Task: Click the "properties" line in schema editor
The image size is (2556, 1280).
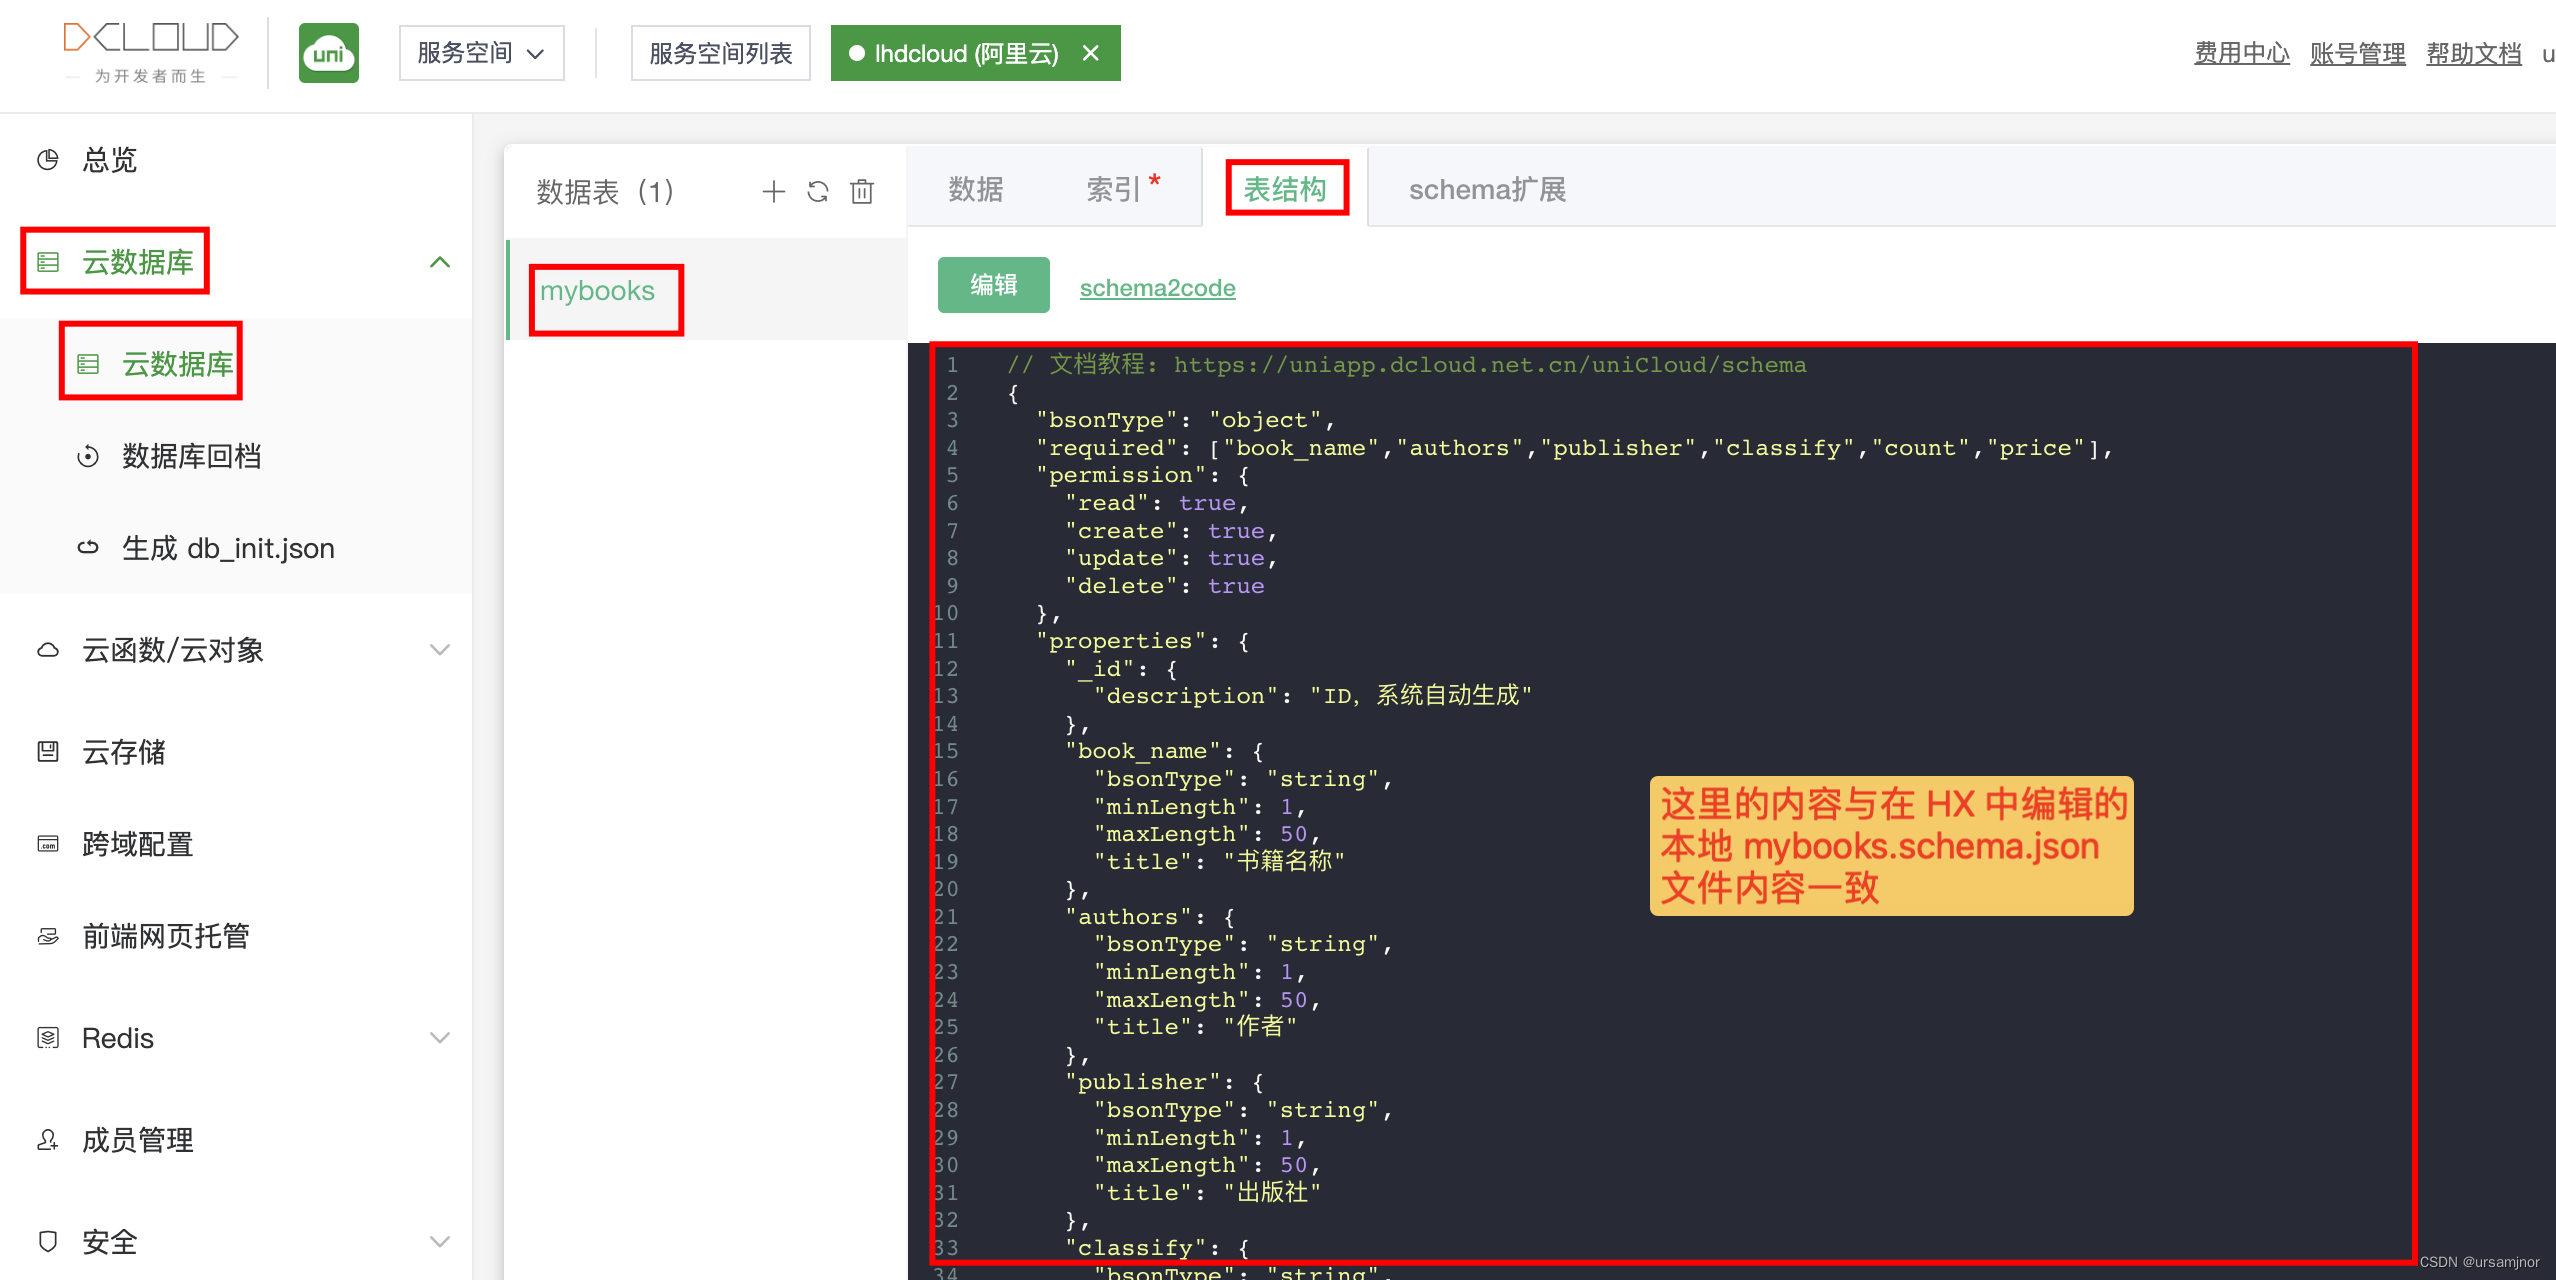Action: point(1143,641)
